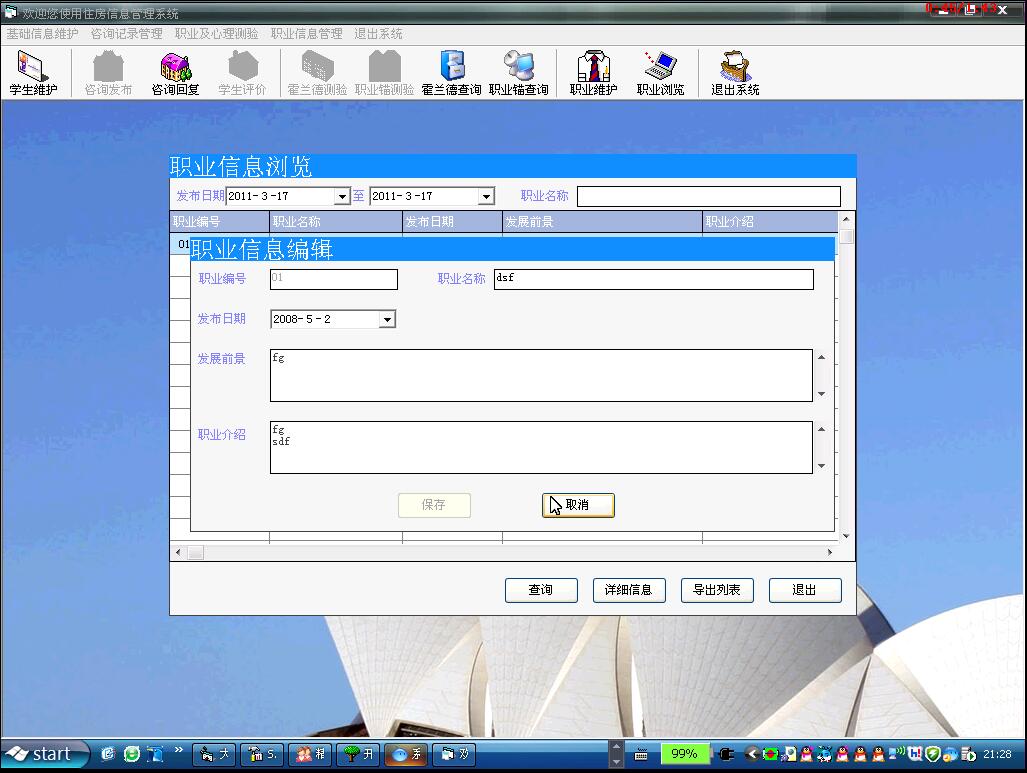Open the 学生维护 toolbar icon
This screenshot has width=1027, height=773.
pyautogui.click(x=33, y=73)
